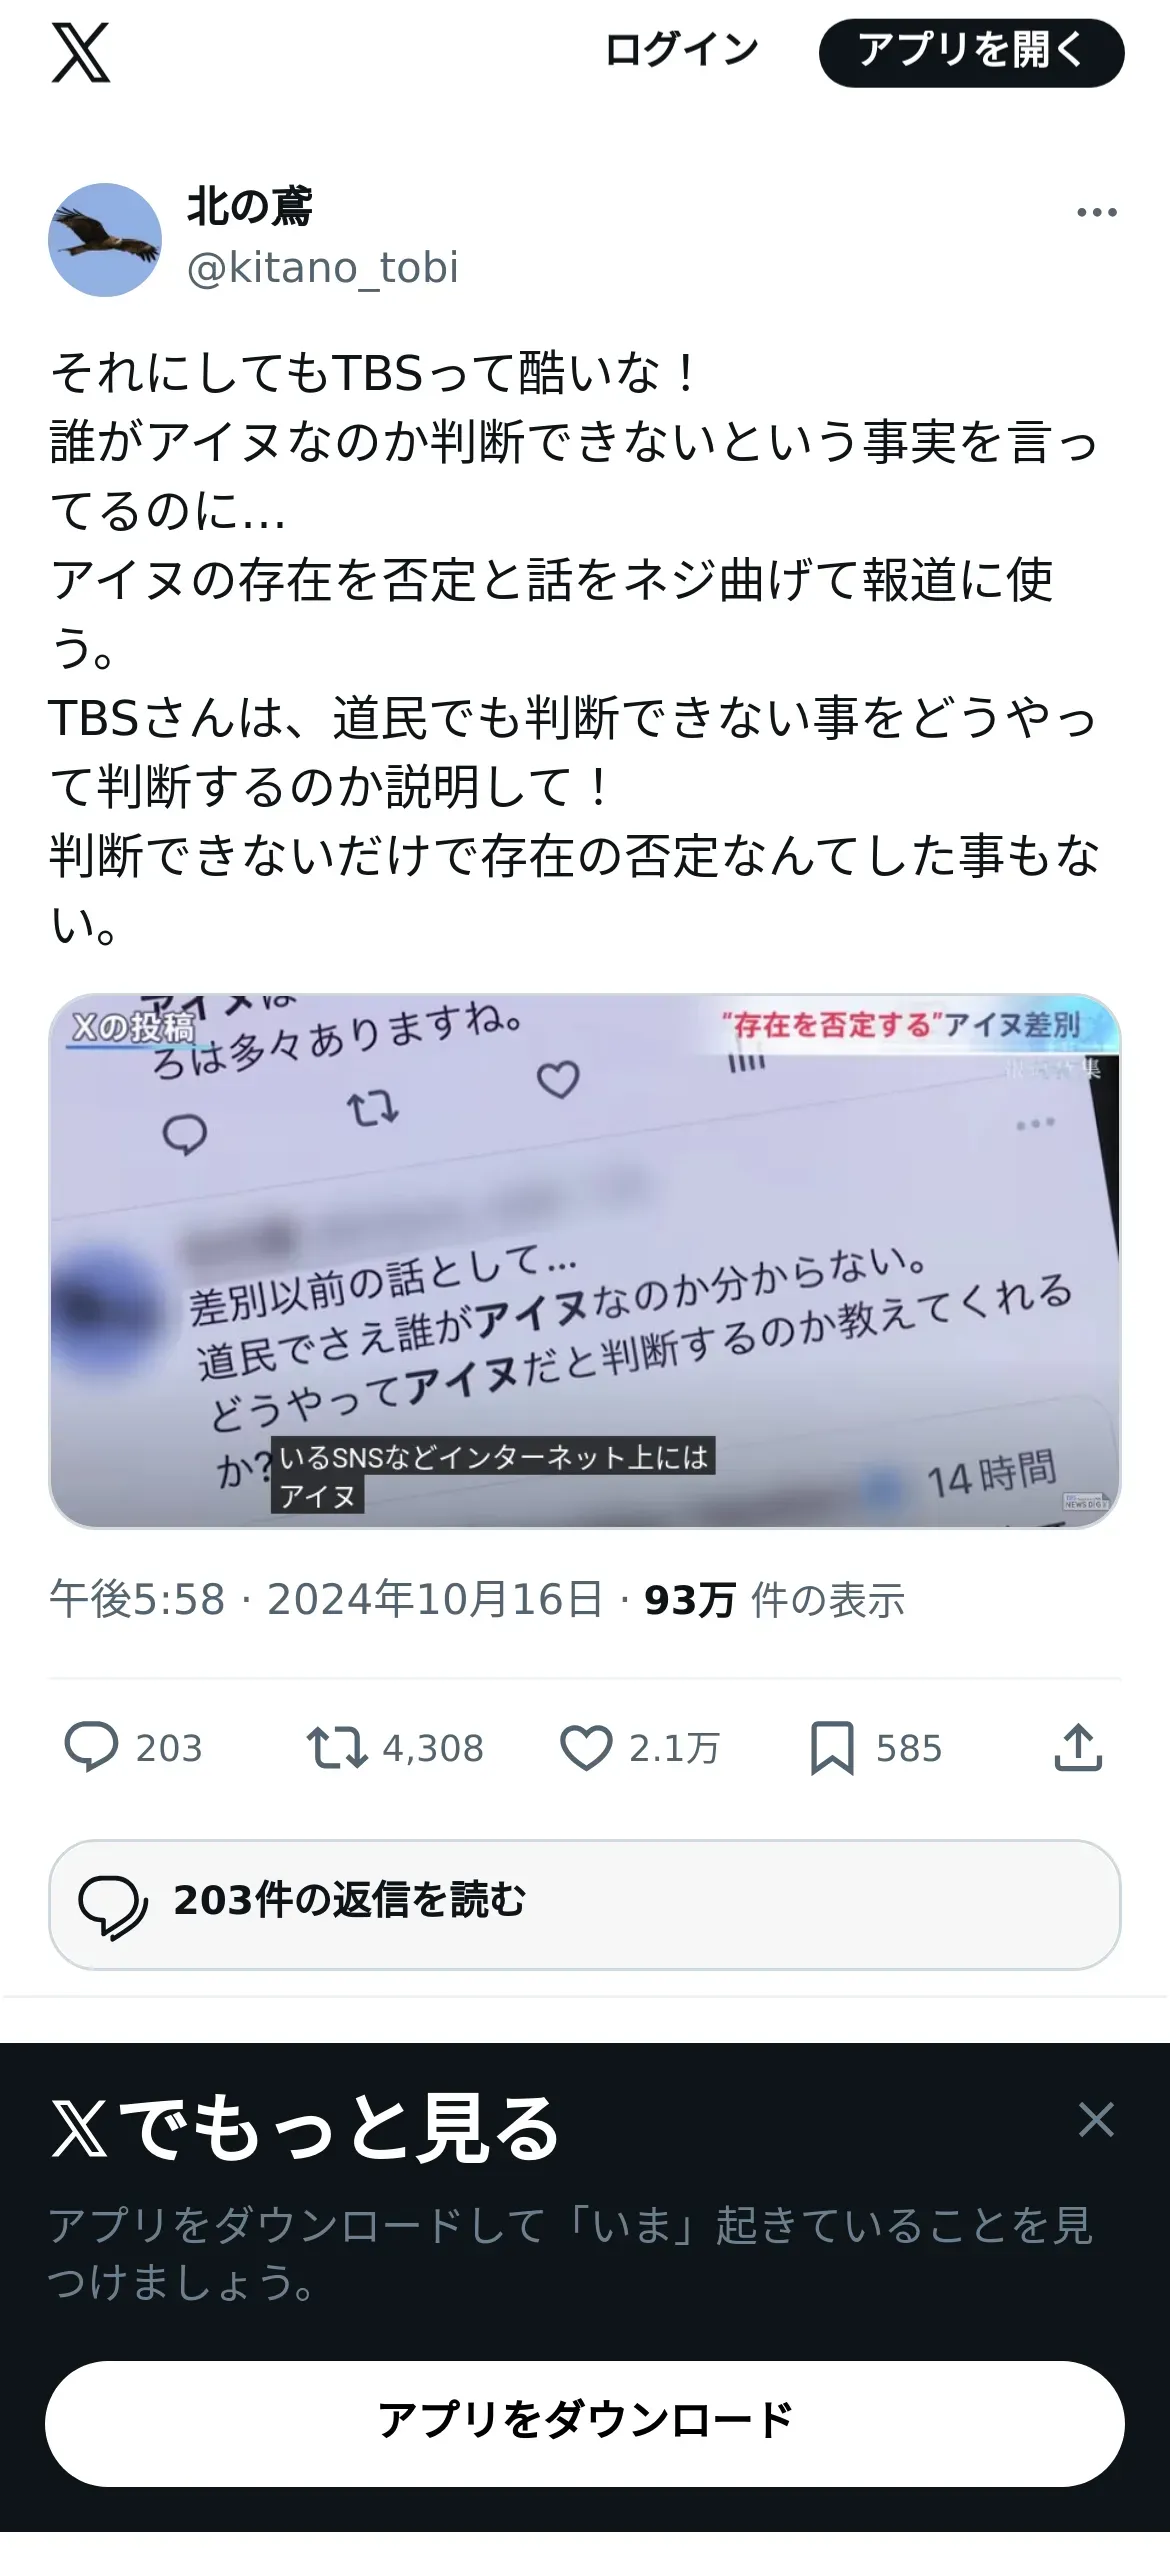Read the 203件の返信を読む button
Image resolution: width=1170 pixels, height=2568 pixels.
[585, 1904]
